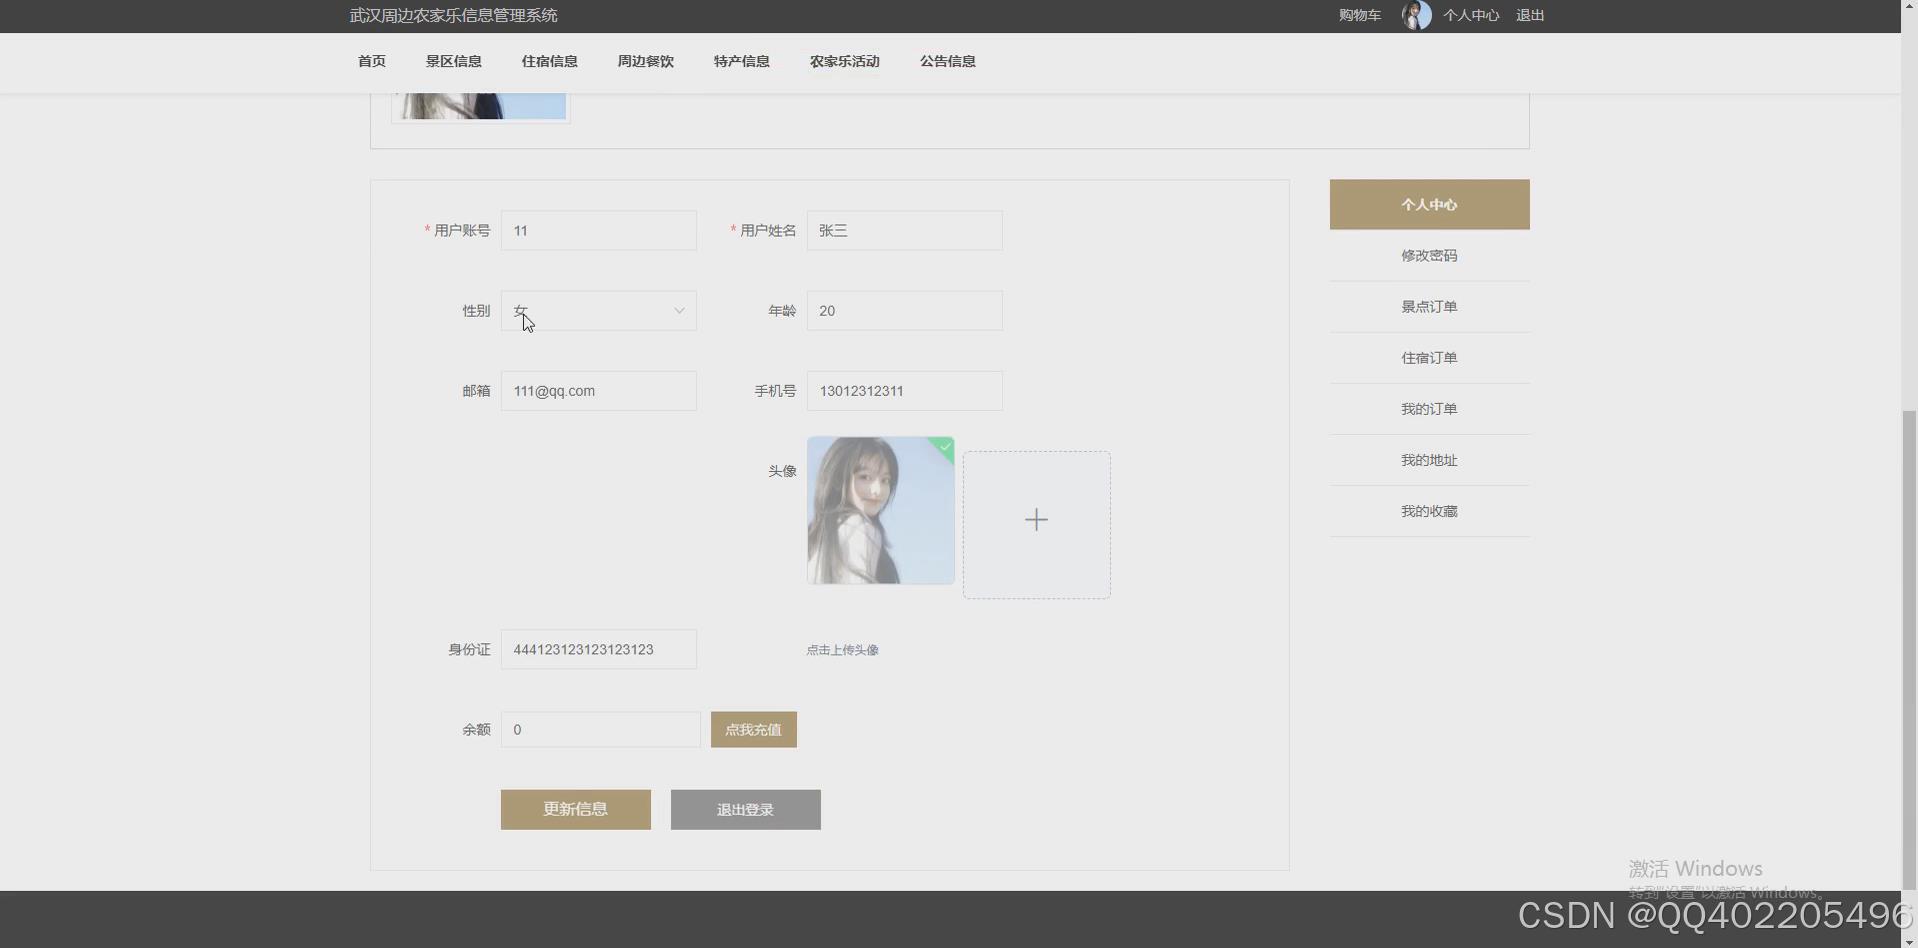Click the 年龄 age input field
Image resolution: width=1918 pixels, height=948 pixels.
click(903, 310)
